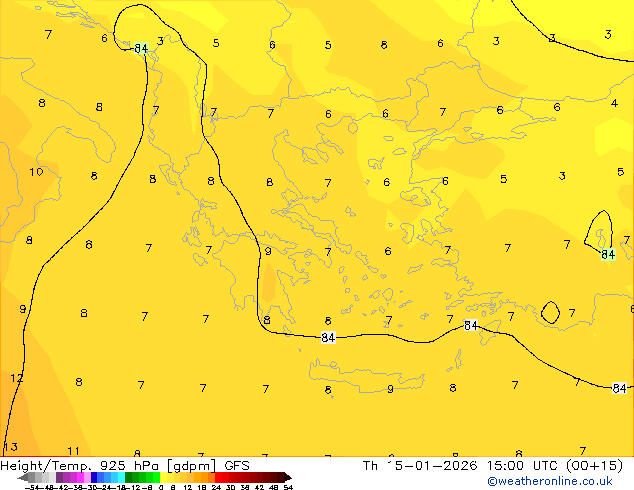Click the temperature value 12 at left edge
Image resolution: width=634 pixels, height=490 pixels.
click(x=17, y=378)
